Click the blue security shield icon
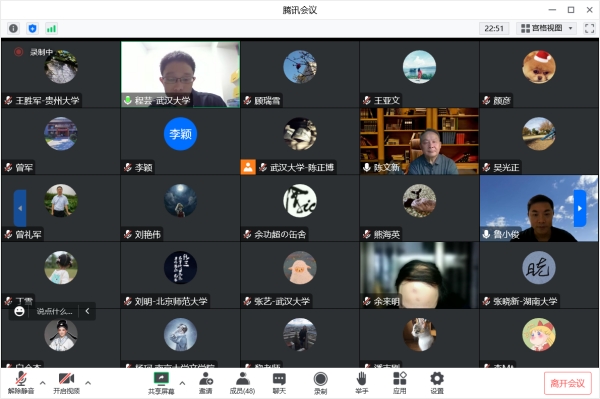Image resolution: width=600 pixels, height=399 pixels. point(33,28)
